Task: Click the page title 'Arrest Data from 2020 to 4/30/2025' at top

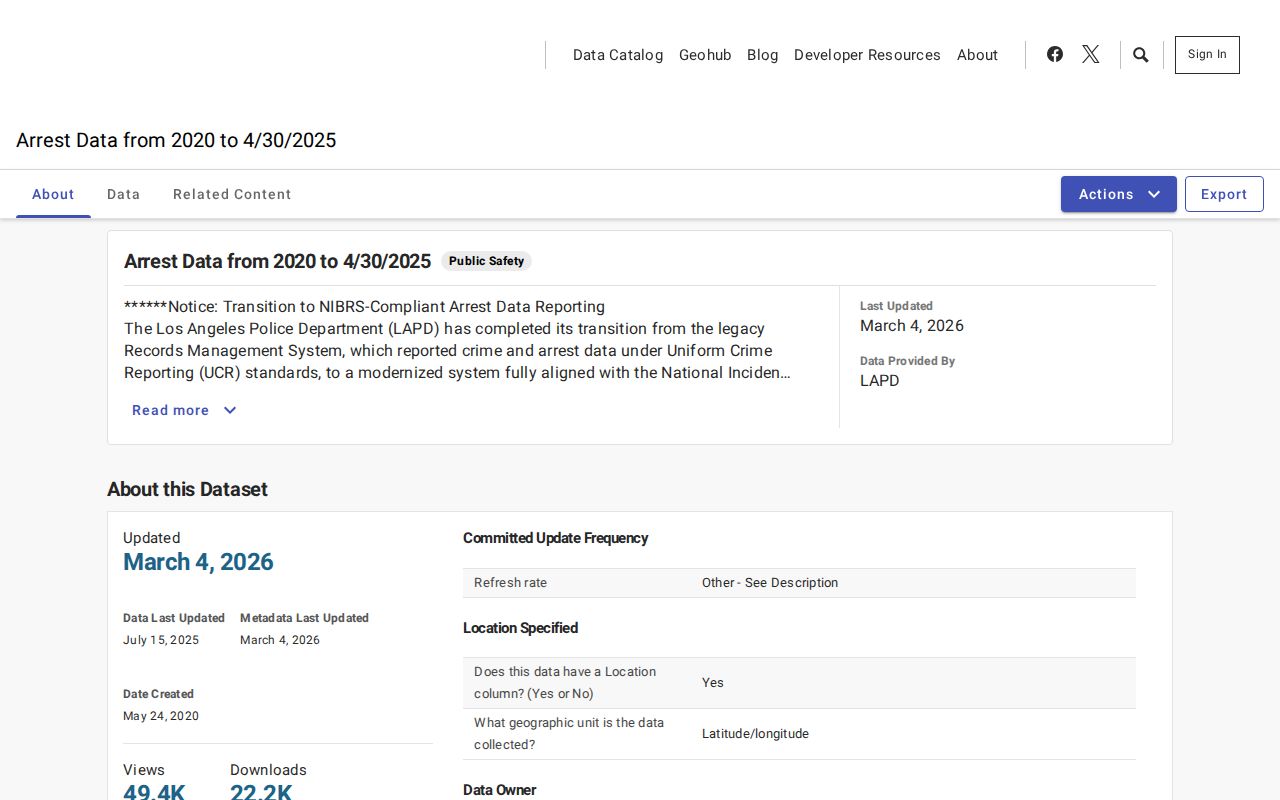Action: pos(176,140)
